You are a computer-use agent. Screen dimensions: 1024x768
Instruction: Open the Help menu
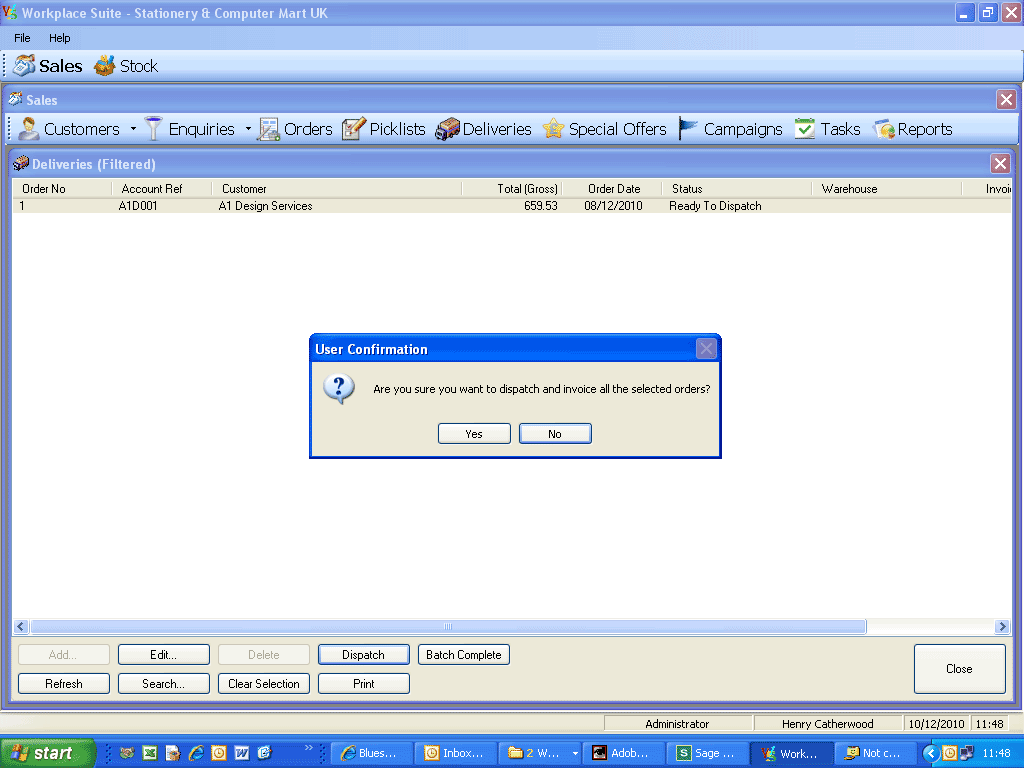point(60,38)
